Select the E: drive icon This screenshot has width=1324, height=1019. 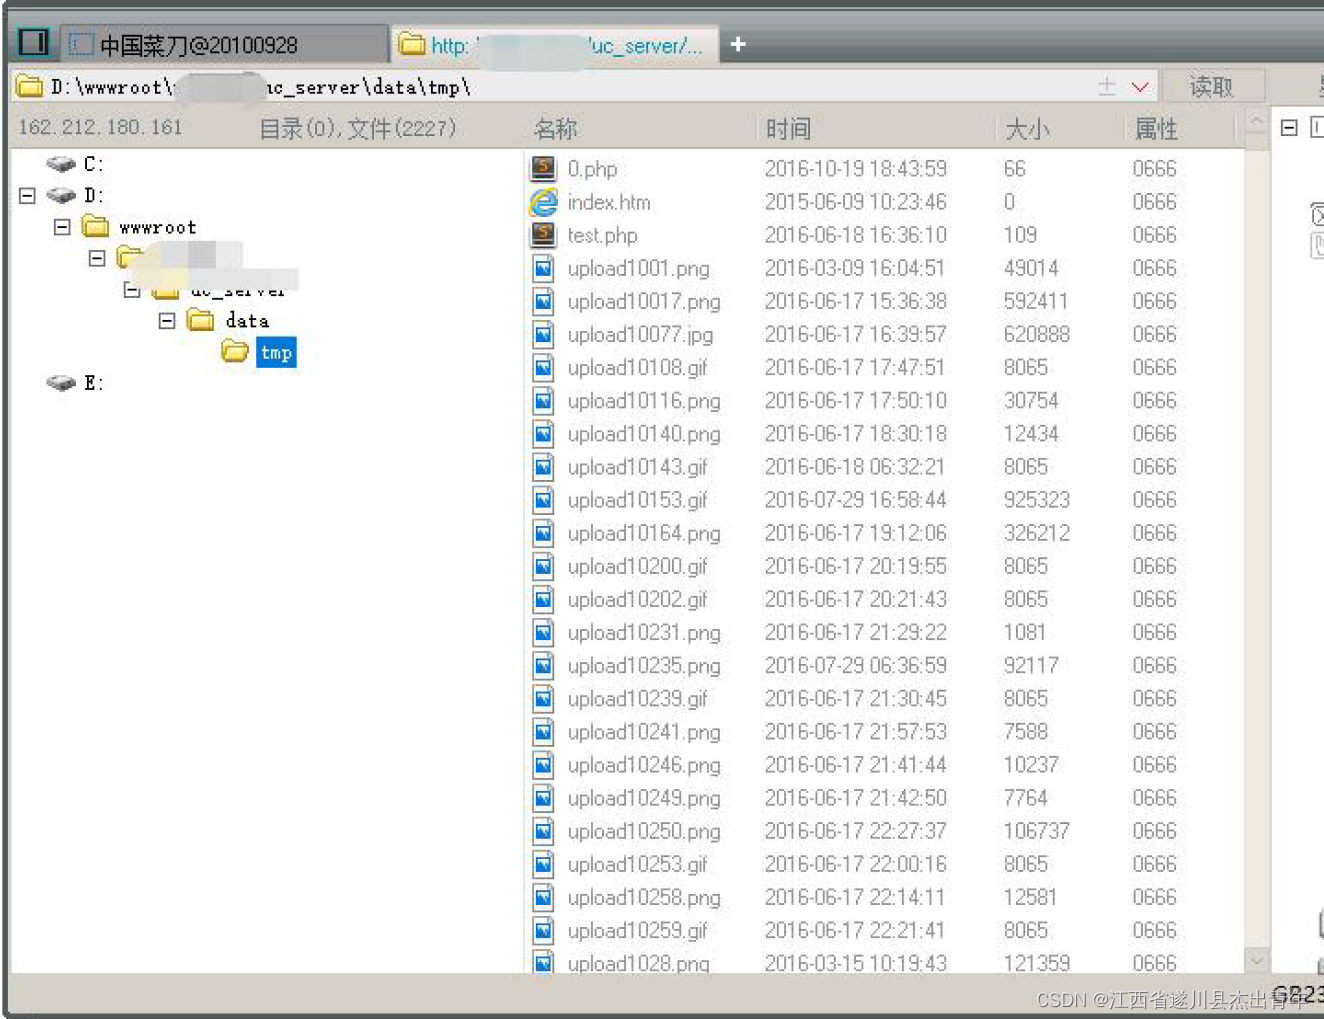pyautogui.click(x=61, y=383)
